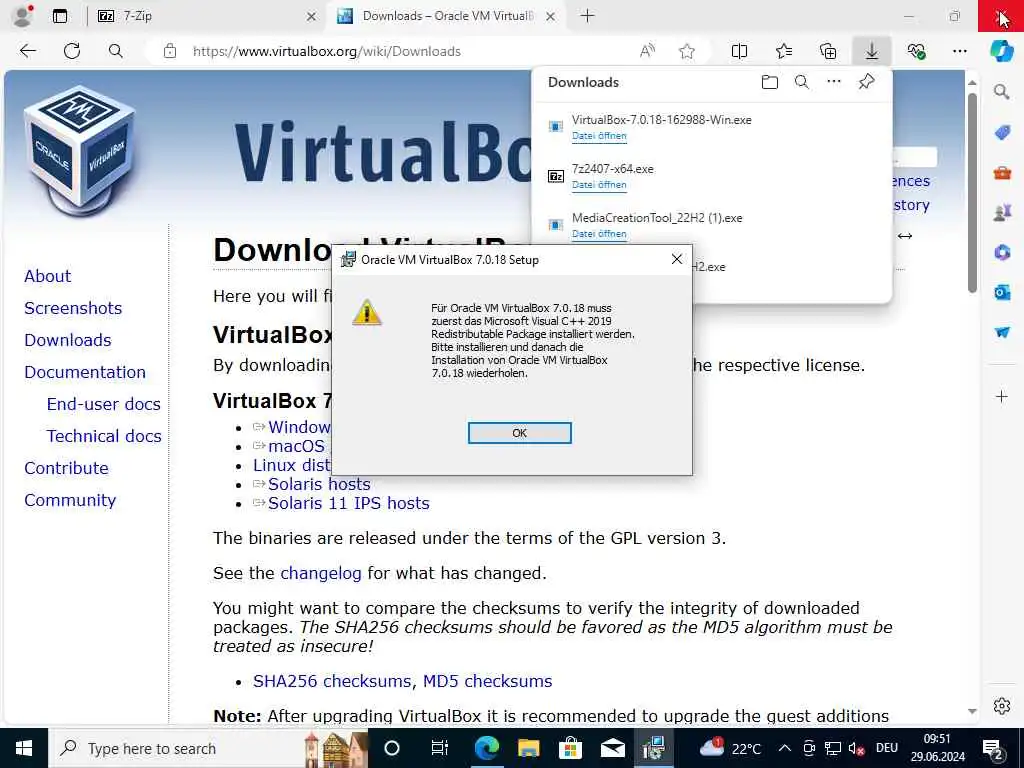1024x768 pixels.
Task: Toggle the Downloads toolbar button
Action: pos(872,51)
